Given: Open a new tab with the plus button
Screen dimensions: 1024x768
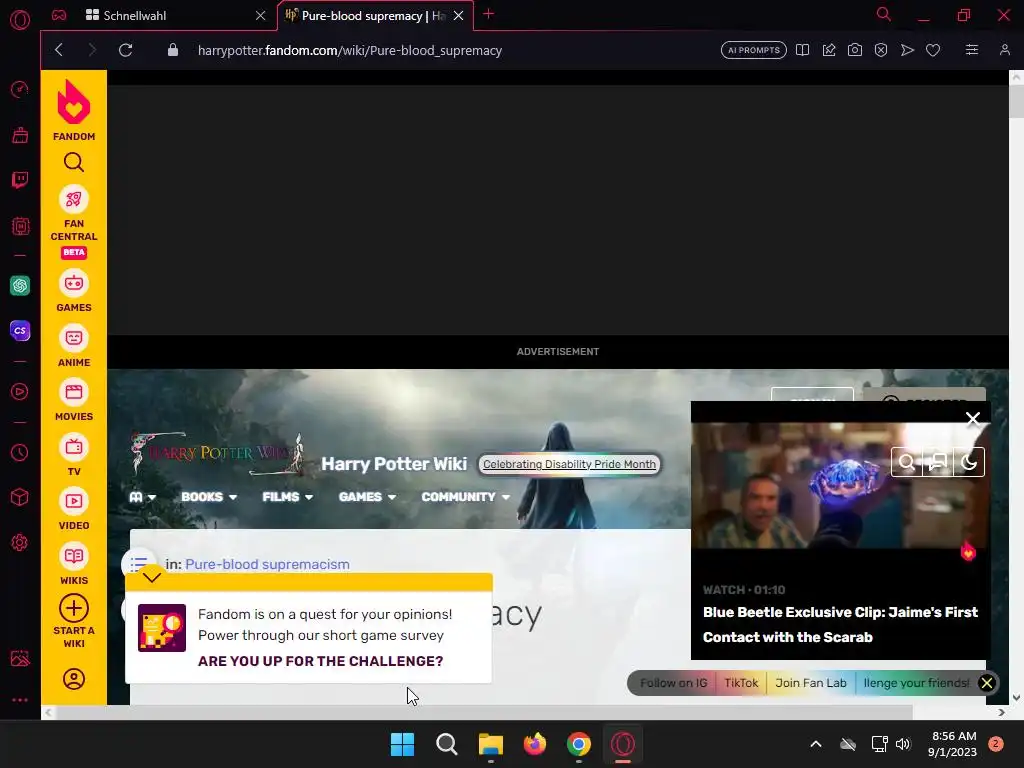Looking at the screenshot, I should [x=488, y=14].
